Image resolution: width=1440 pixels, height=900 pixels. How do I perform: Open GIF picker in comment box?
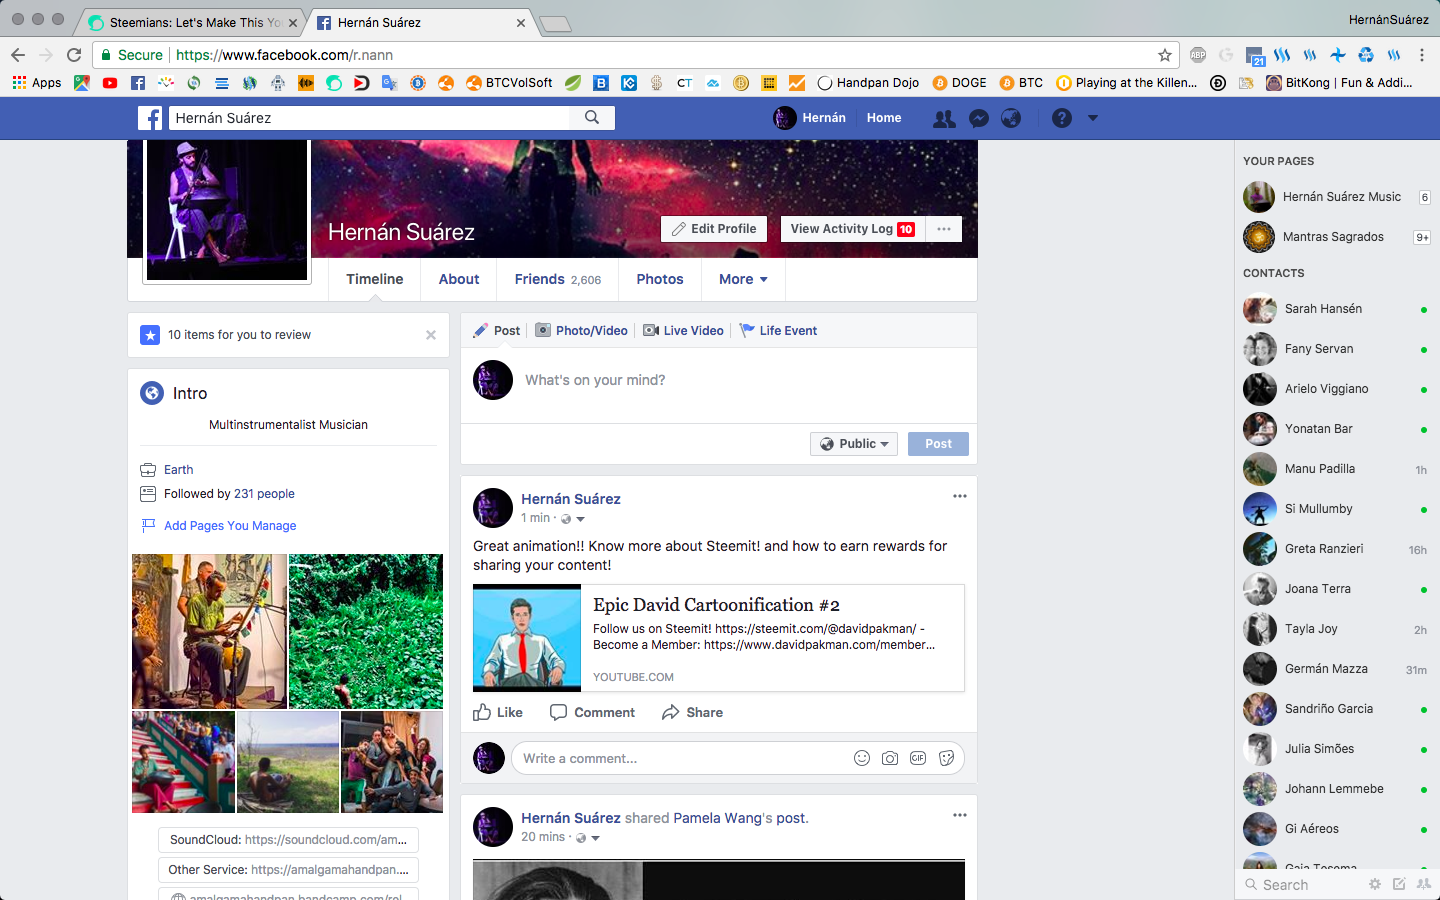tap(918, 759)
